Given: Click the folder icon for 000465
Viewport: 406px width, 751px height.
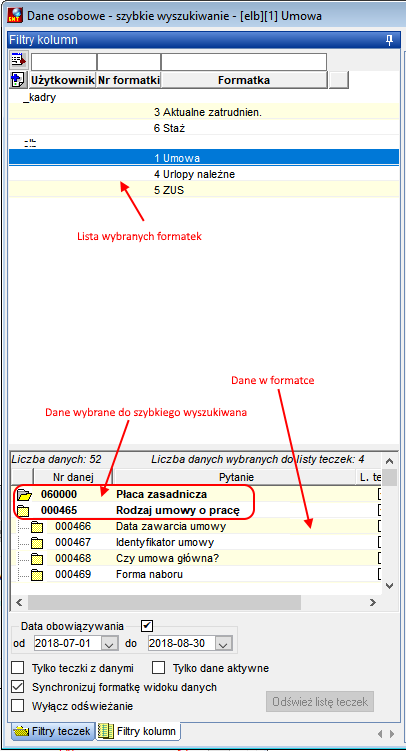Looking at the screenshot, I should click(x=23, y=511).
